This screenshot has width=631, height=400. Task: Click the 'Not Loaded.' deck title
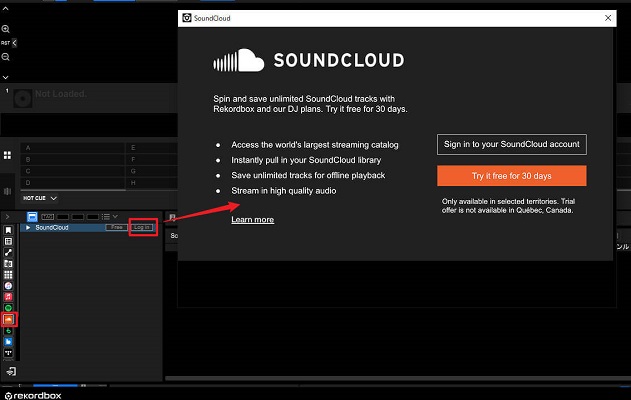point(60,94)
